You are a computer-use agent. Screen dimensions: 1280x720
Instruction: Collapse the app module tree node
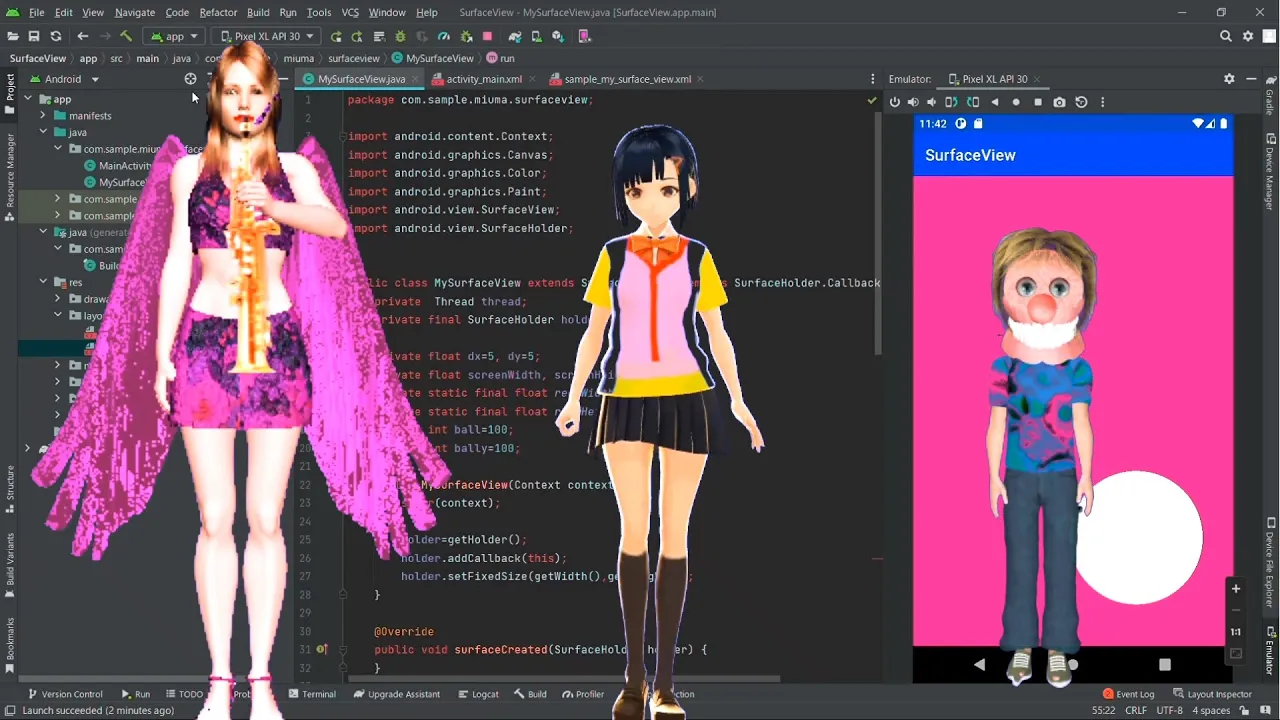click(28, 99)
